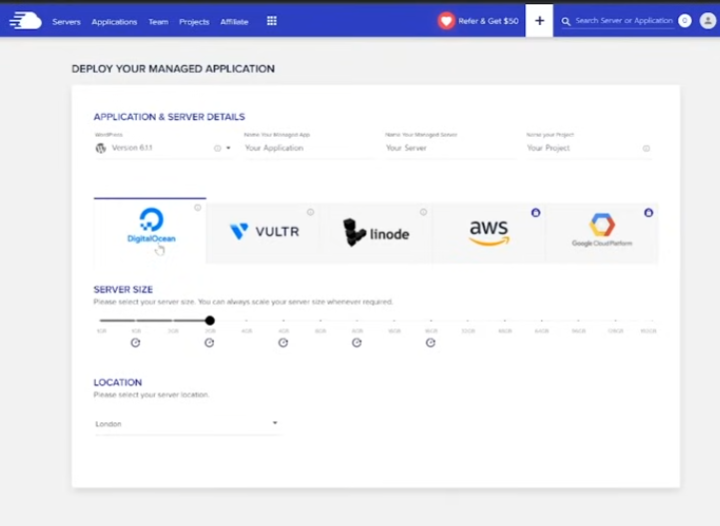Screen dimensions: 720x526
Task: Open the WordPress Version 6.1.1 dropdown
Action: point(163,148)
